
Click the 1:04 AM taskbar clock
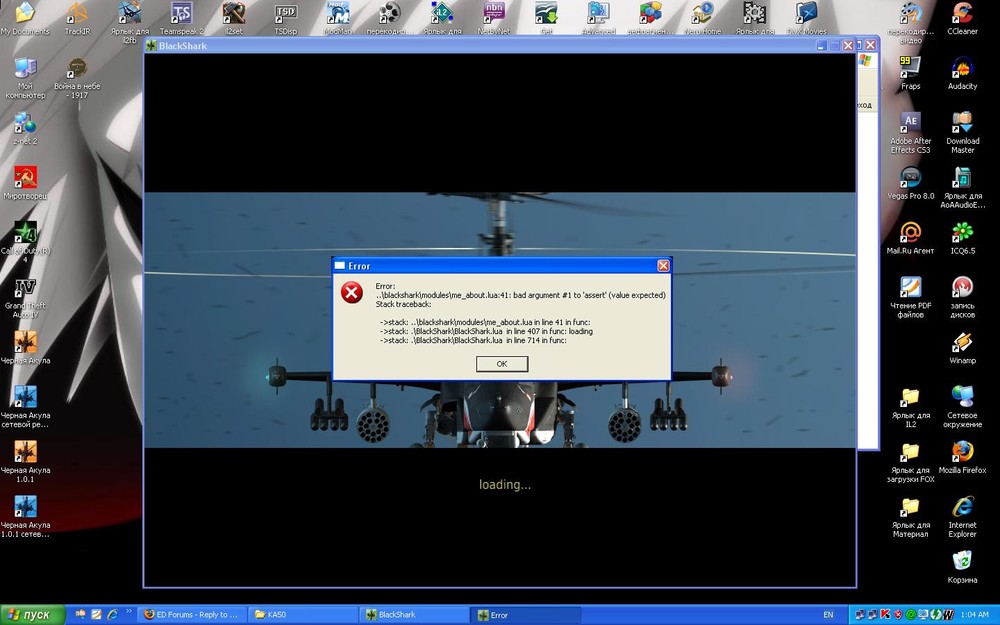(974, 615)
